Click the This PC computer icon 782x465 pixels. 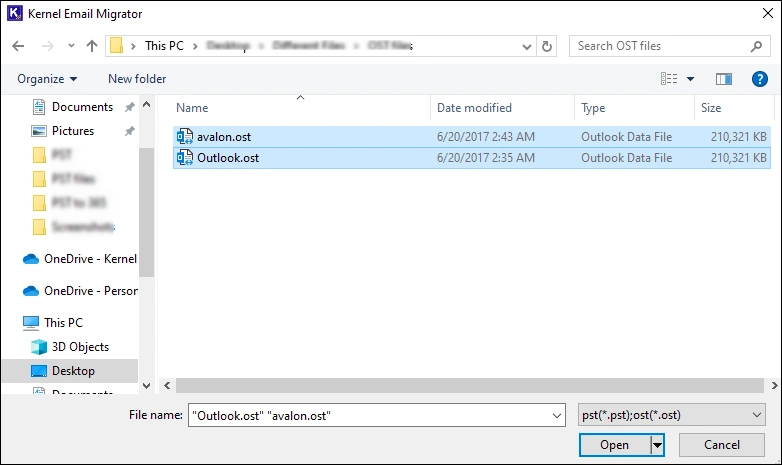30,323
